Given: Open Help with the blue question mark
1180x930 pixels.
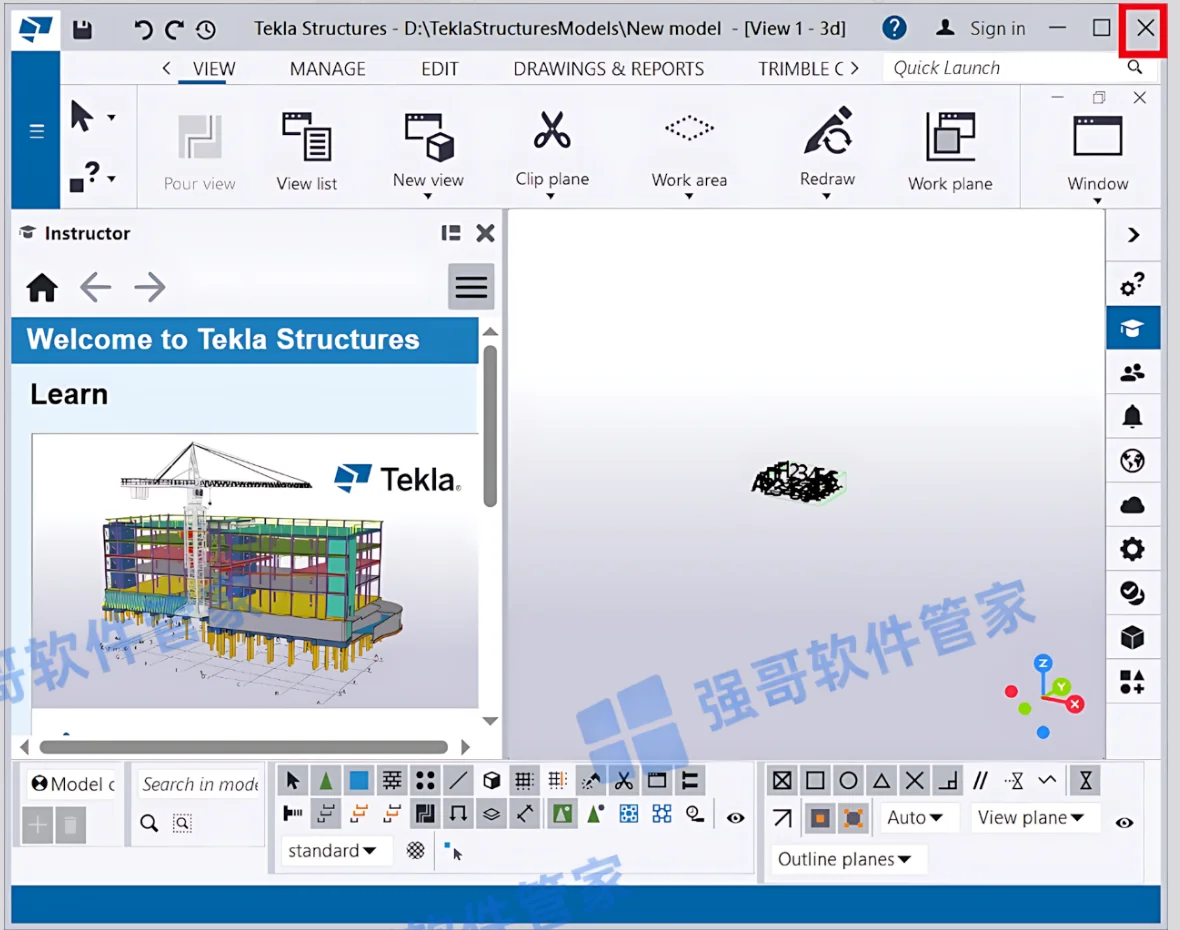Looking at the screenshot, I should [894, 28].
